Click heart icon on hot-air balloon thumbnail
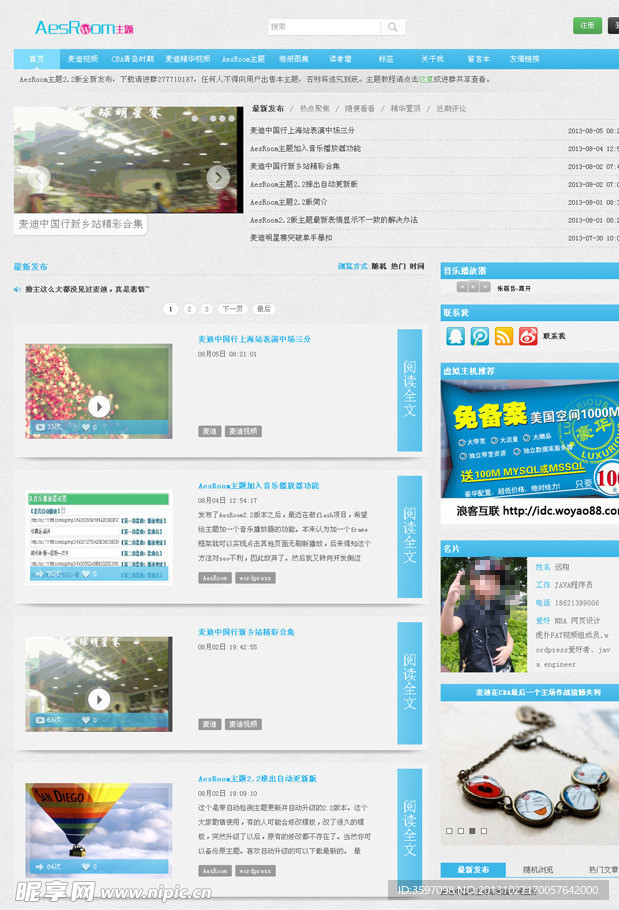Screen dimensions: 619x910 pyautogui.click(x=86, y=866)
